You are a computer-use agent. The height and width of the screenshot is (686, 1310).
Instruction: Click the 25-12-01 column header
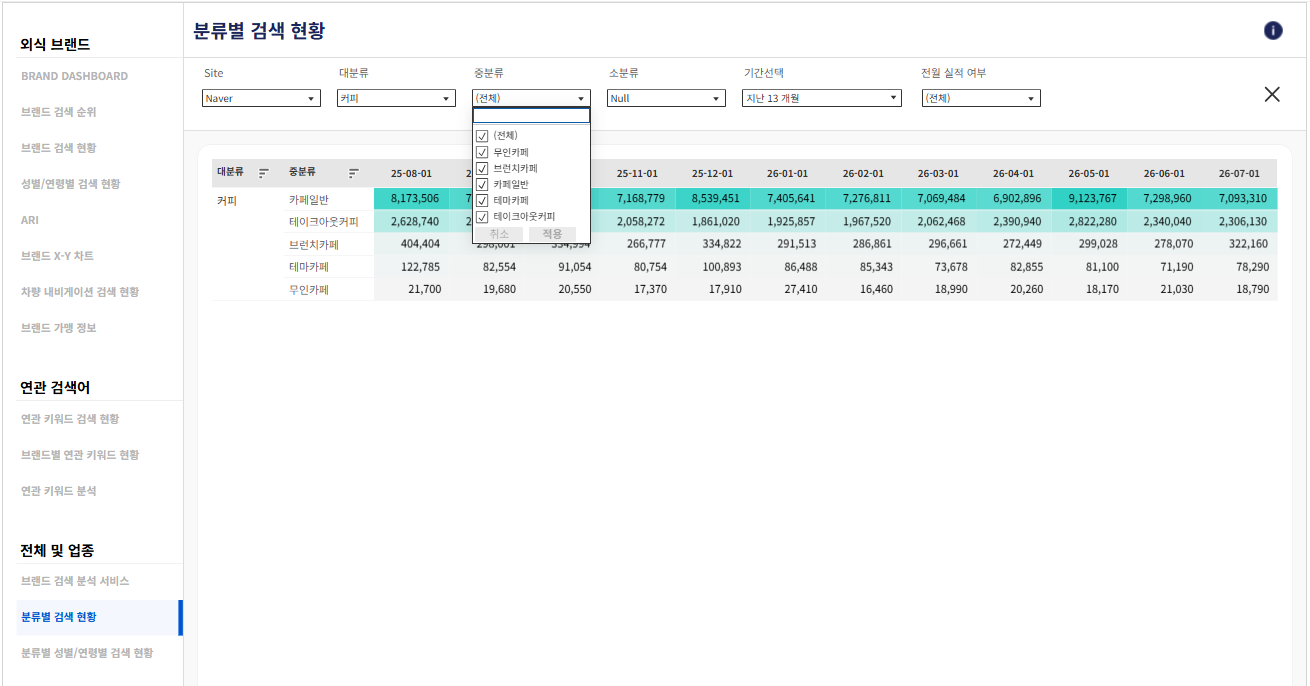[712, 173]
